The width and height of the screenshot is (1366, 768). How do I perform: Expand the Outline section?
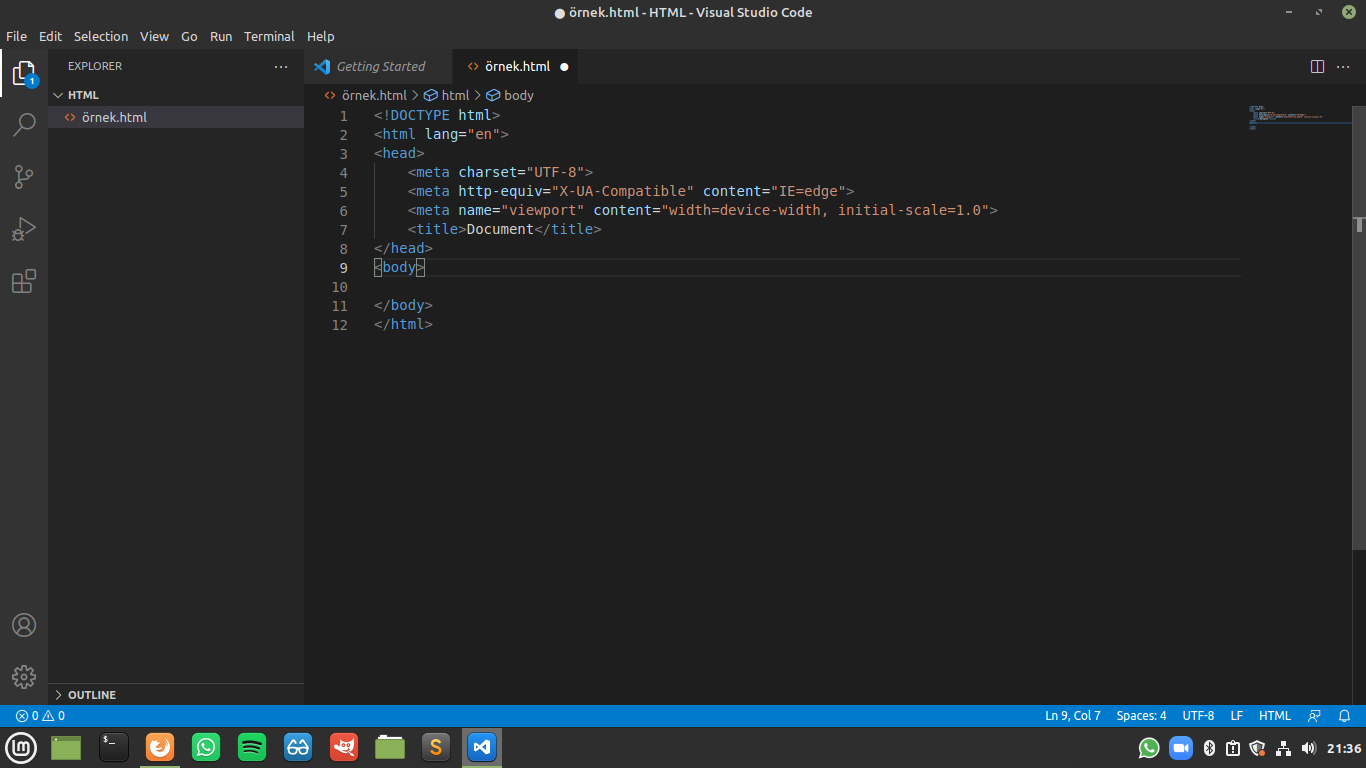coord(176,695)
